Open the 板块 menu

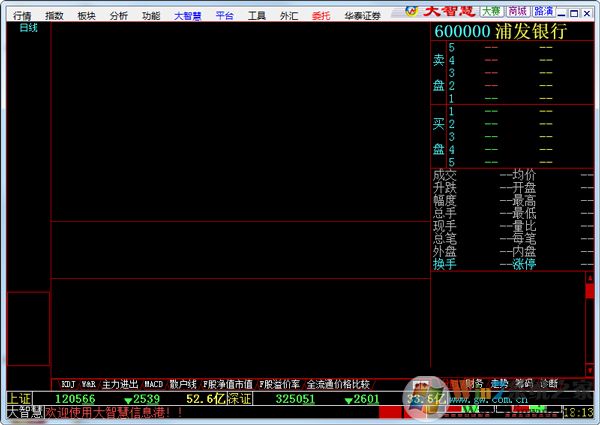coord(86,16)
